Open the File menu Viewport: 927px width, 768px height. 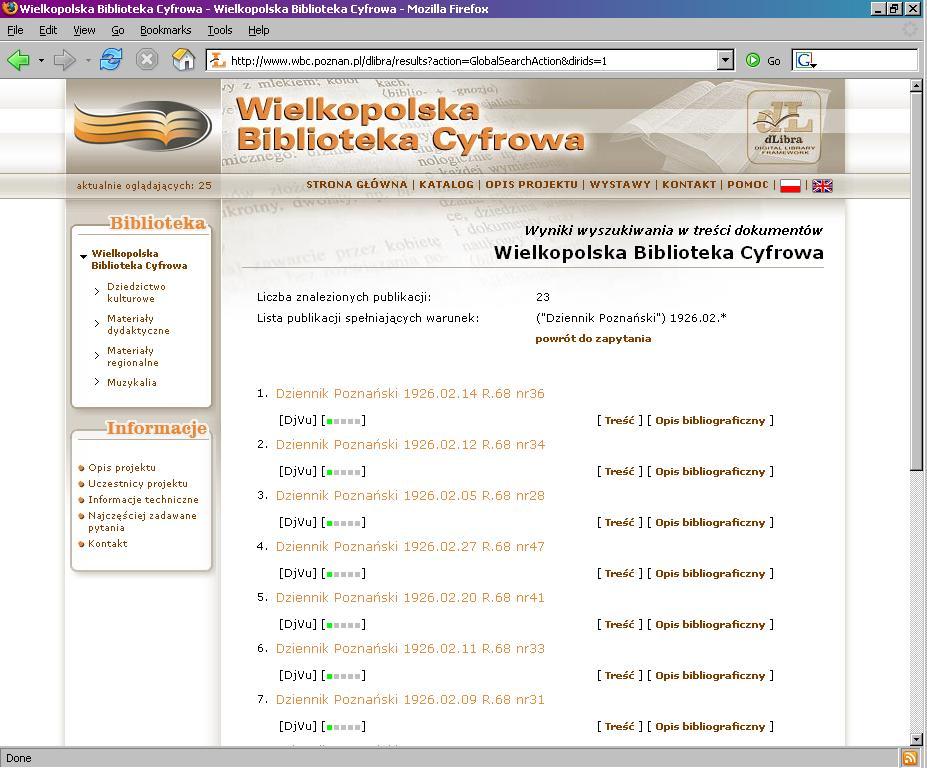[15, 30]
